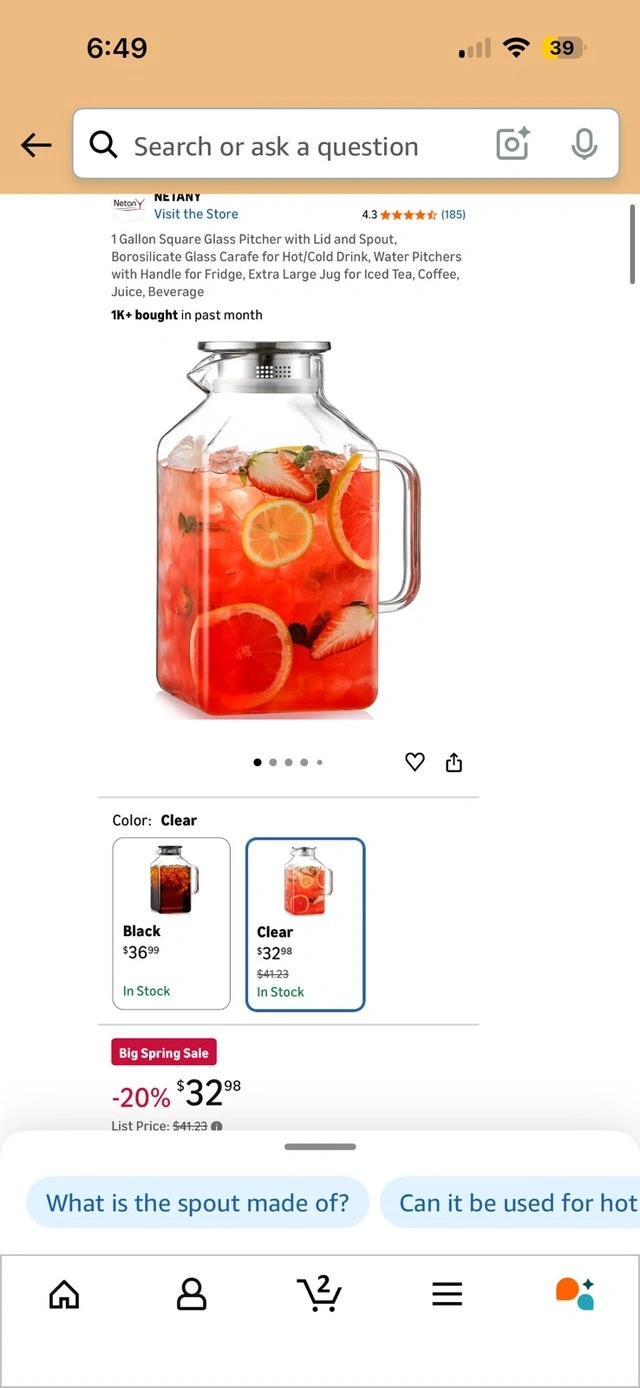640x1388 pixels.
Task: Tap the heart wishlist icon
Action: 415,762
